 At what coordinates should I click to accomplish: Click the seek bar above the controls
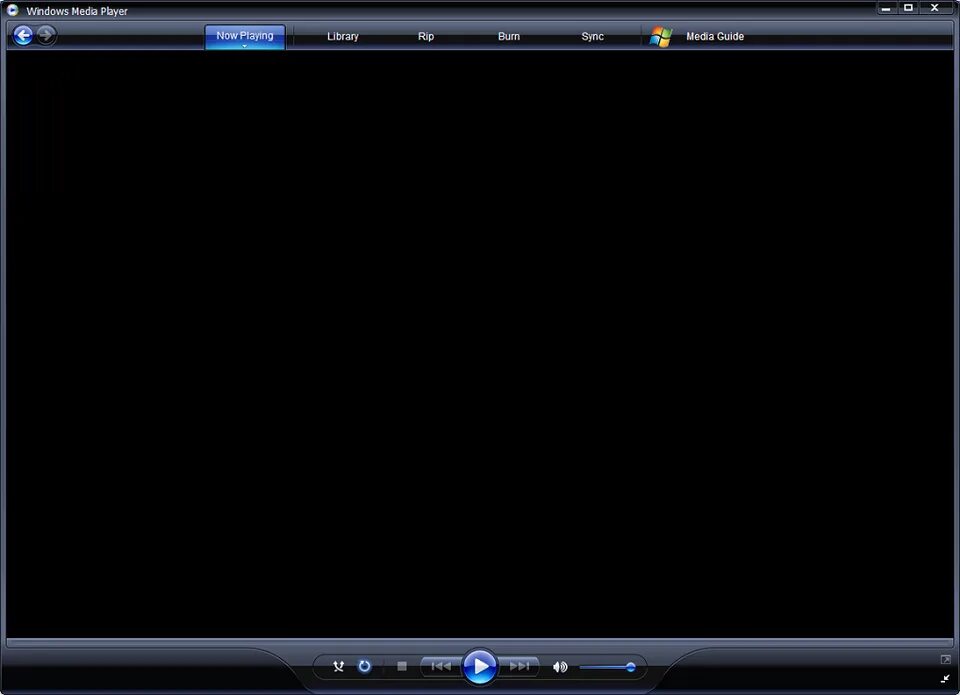(x=480, y=642)
